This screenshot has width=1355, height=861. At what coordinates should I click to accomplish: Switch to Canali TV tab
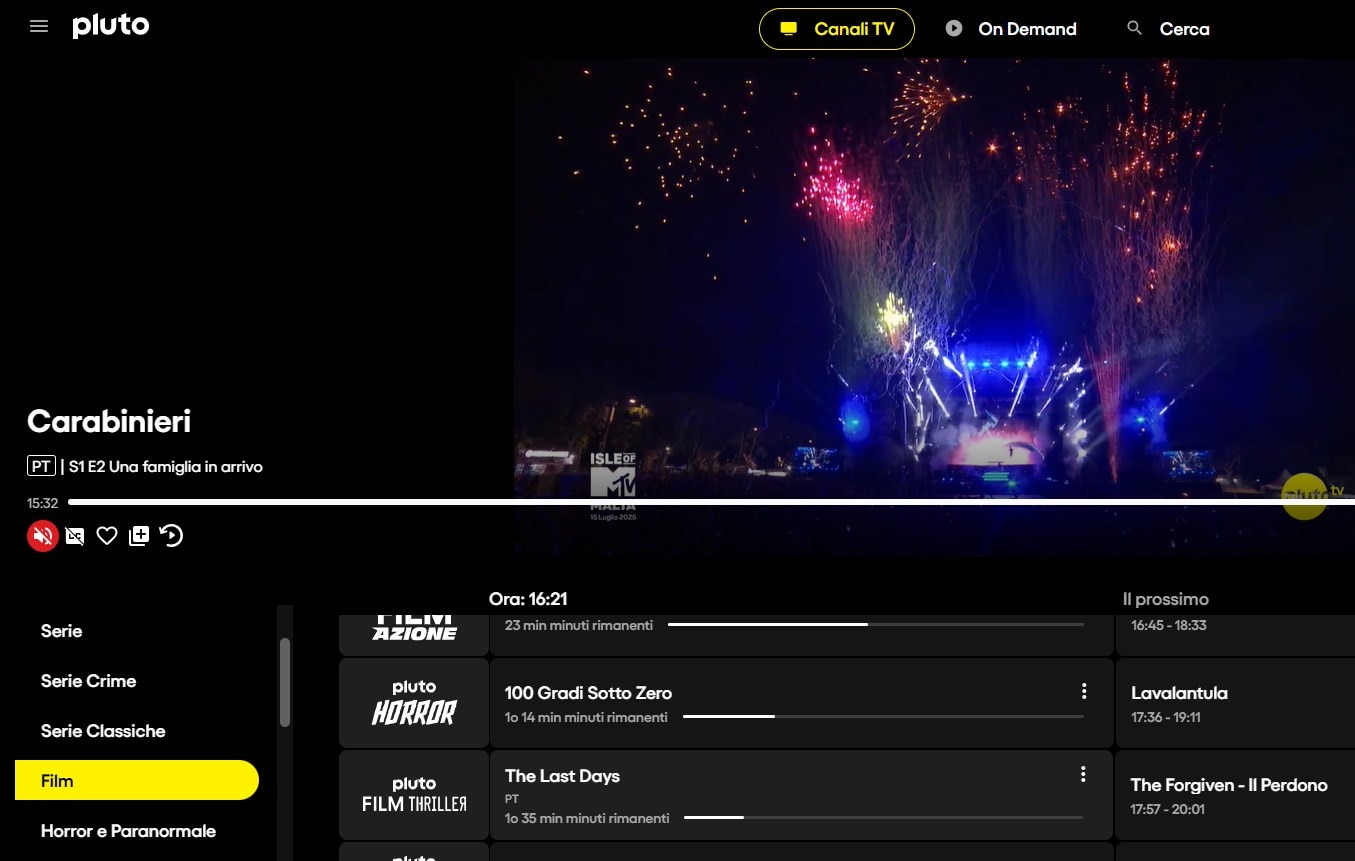tap(837, 29)
